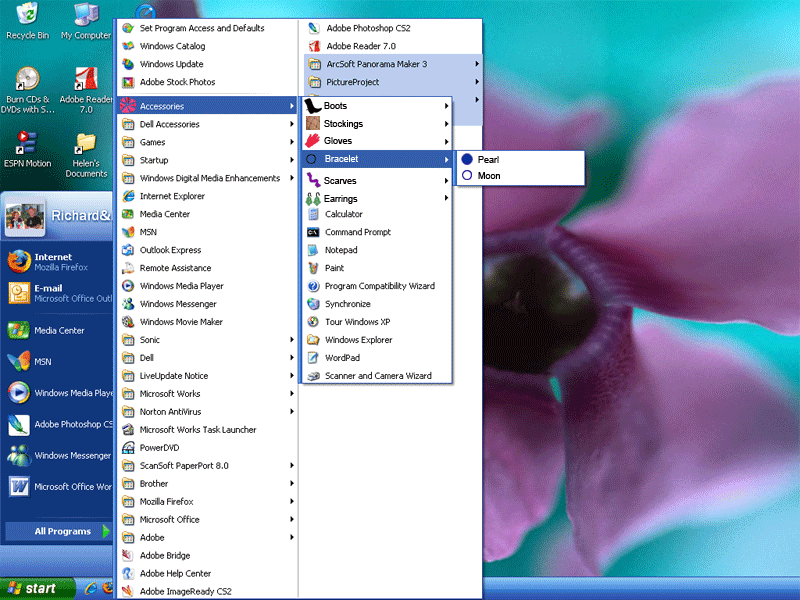Open the My Computer desktop icon
800x600 pixels.
86,20
